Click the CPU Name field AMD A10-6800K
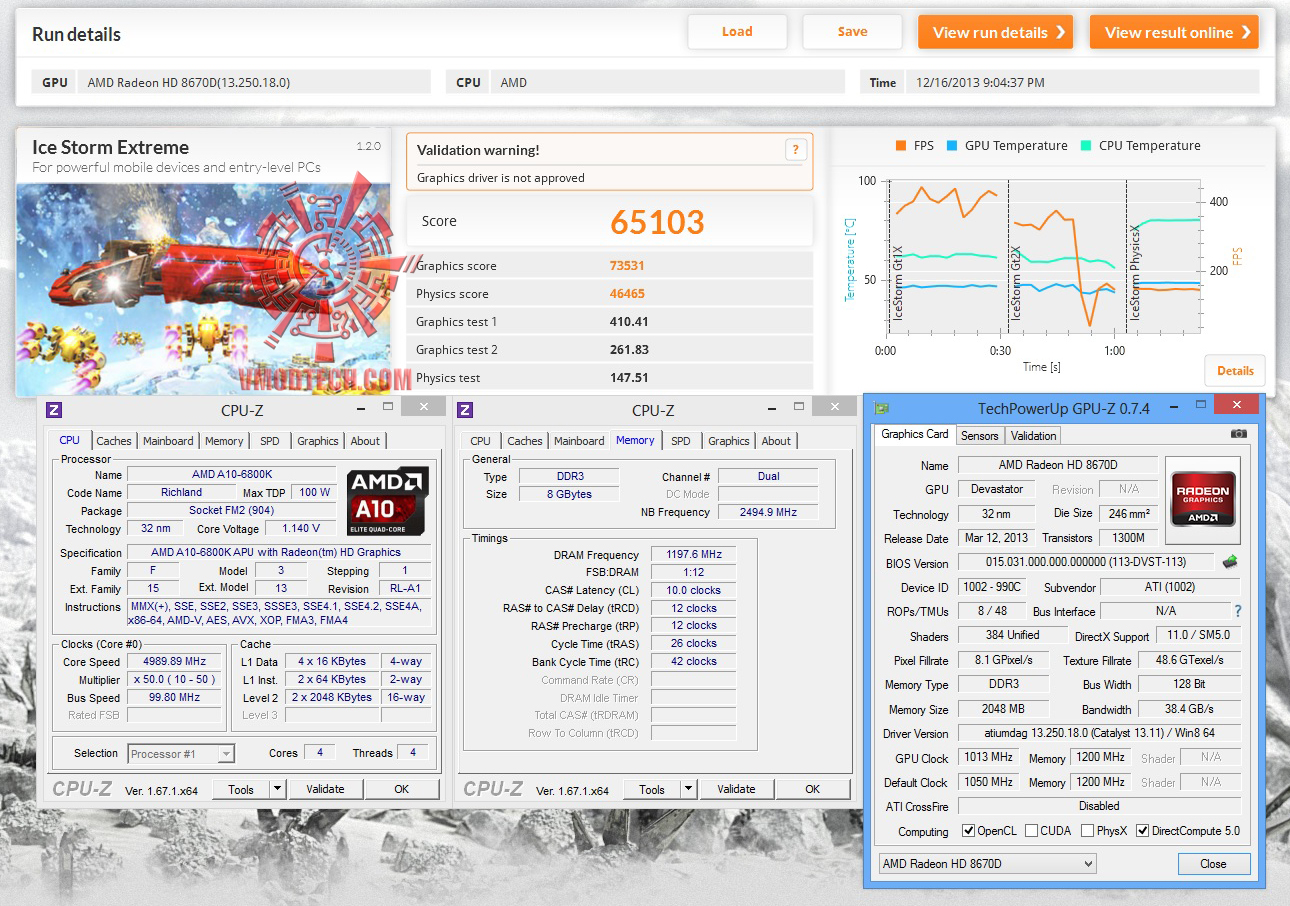The width and height of the screenshot is (1290, 906). [232, 474]
